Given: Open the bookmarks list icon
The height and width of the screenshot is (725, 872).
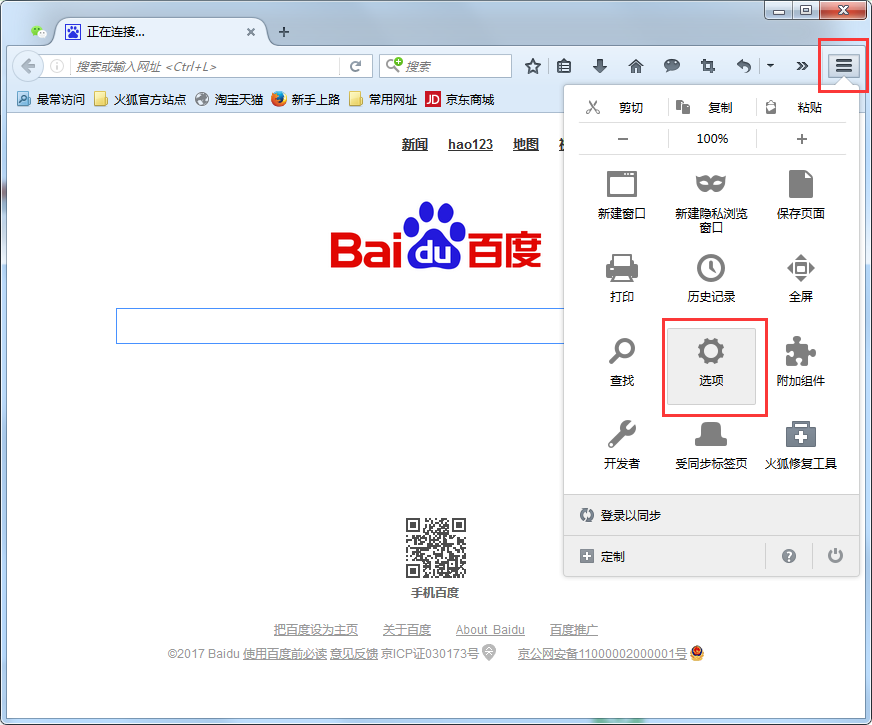Looking at the screenshot, I should [x=564, y=66].
